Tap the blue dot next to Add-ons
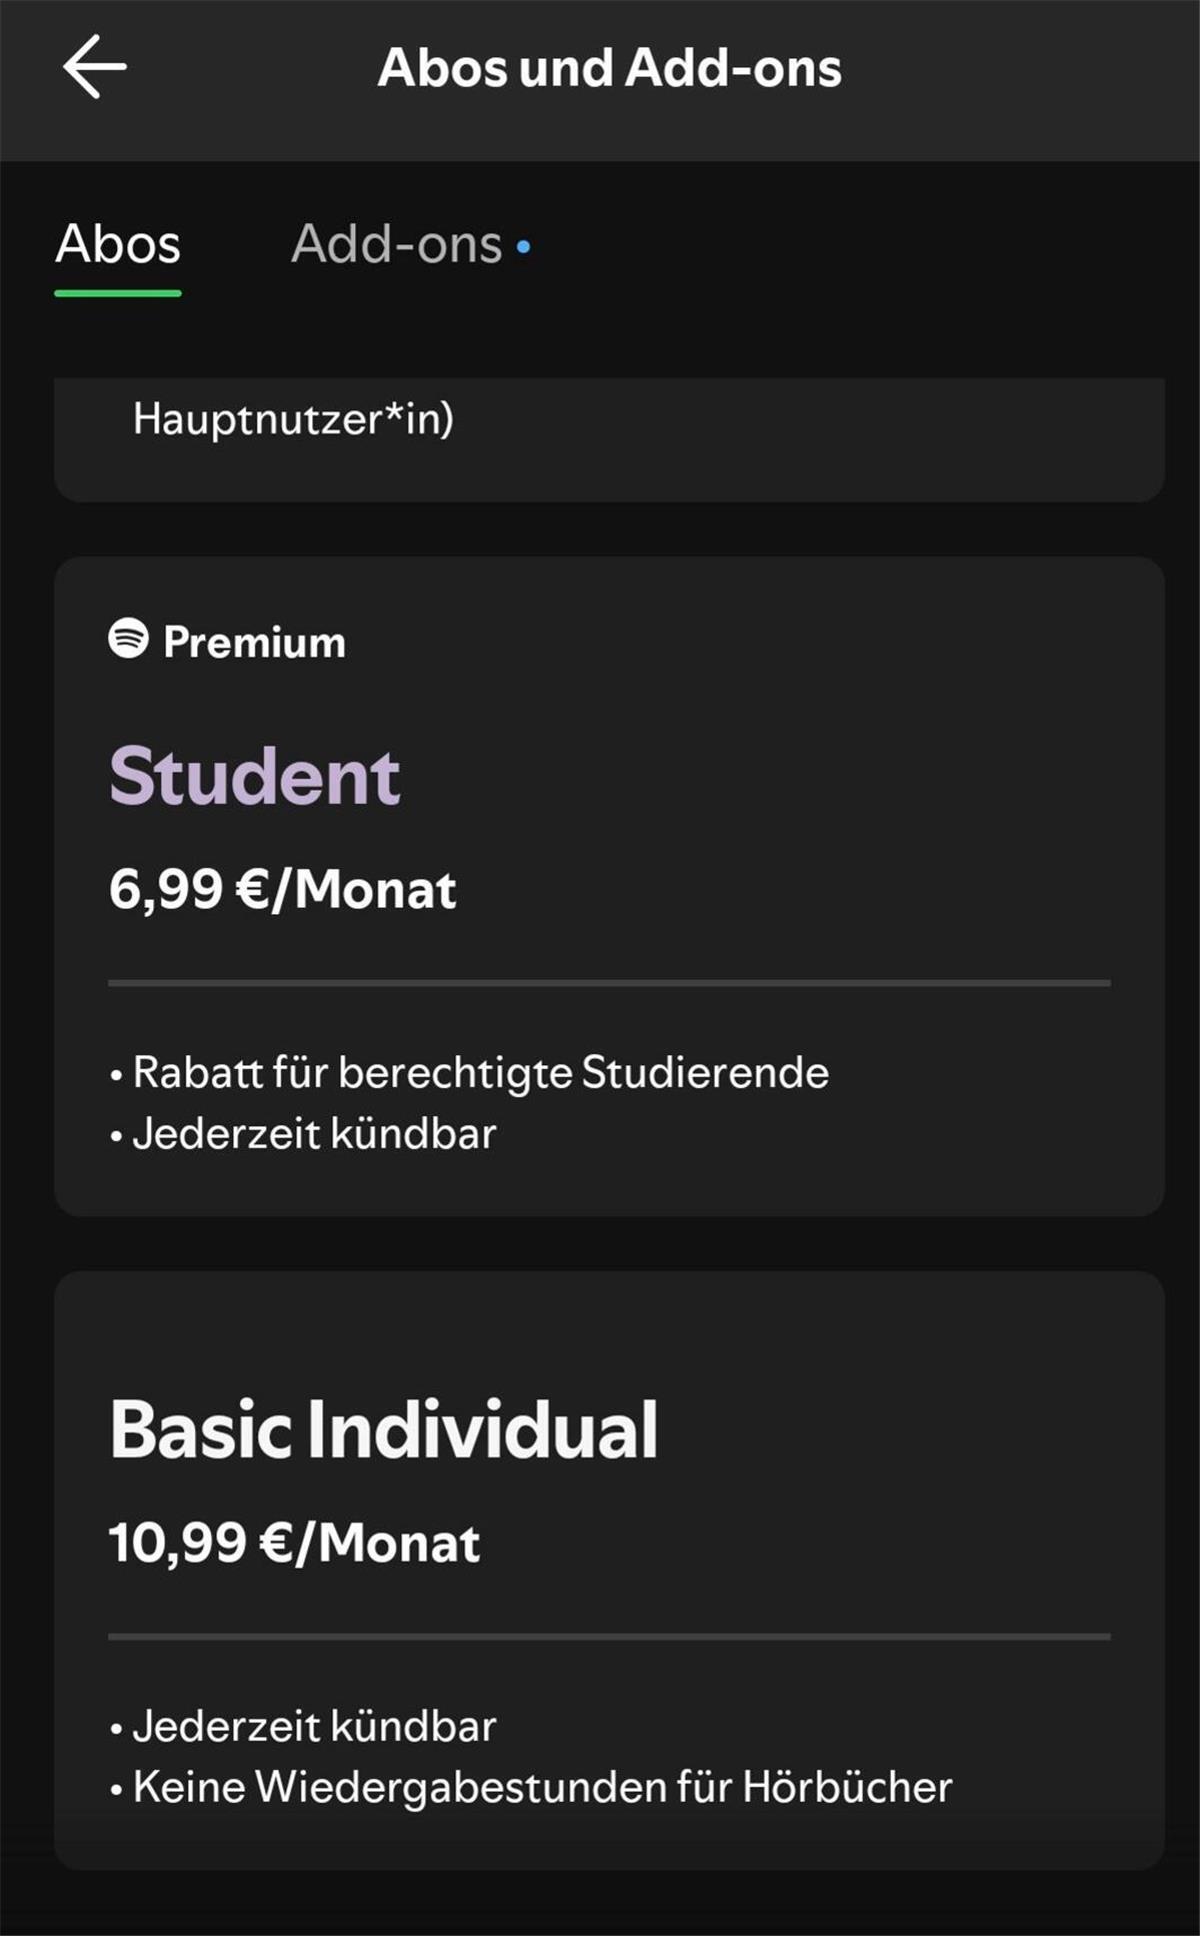This screenshot has height=1936, width=1200. point(523,246)
